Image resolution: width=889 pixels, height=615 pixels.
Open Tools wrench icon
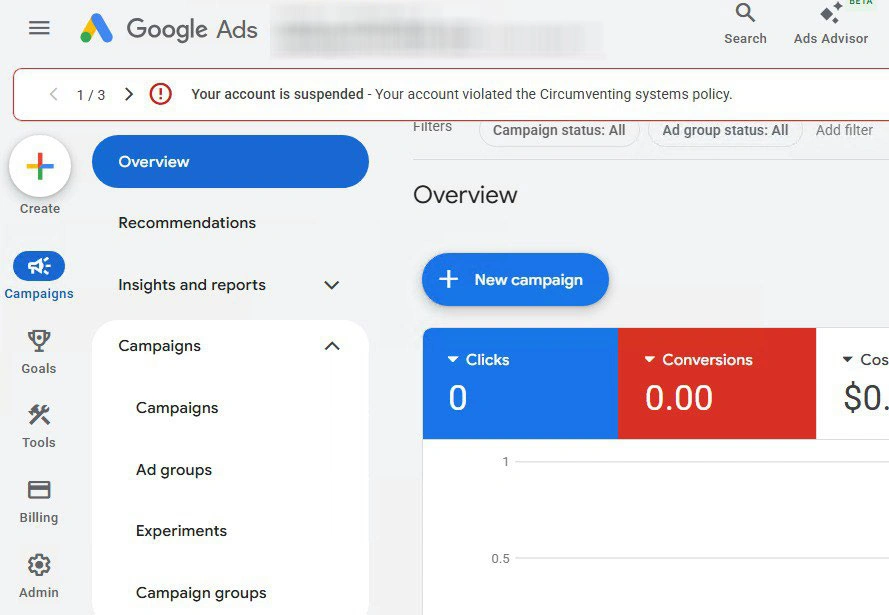[x=39, y=415]
